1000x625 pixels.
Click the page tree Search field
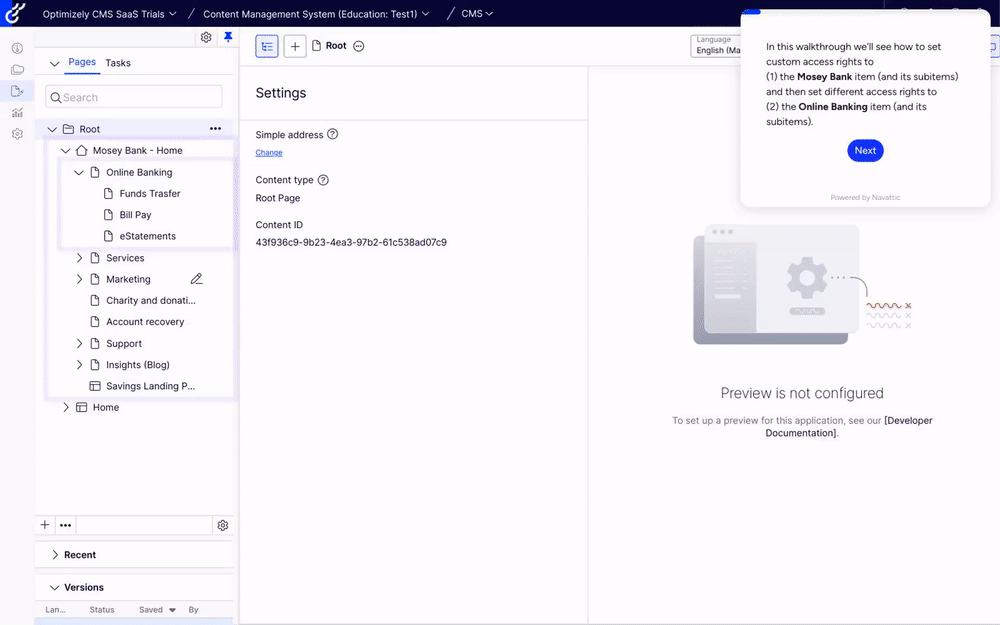pyautogui.click(x=134, y=97)
